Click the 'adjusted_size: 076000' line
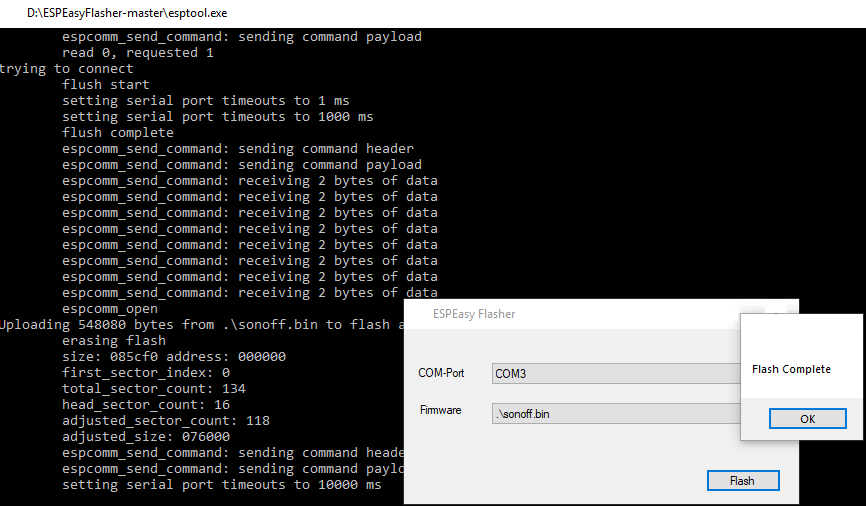The height and width of the screenshot is (506, 866). 146,436
